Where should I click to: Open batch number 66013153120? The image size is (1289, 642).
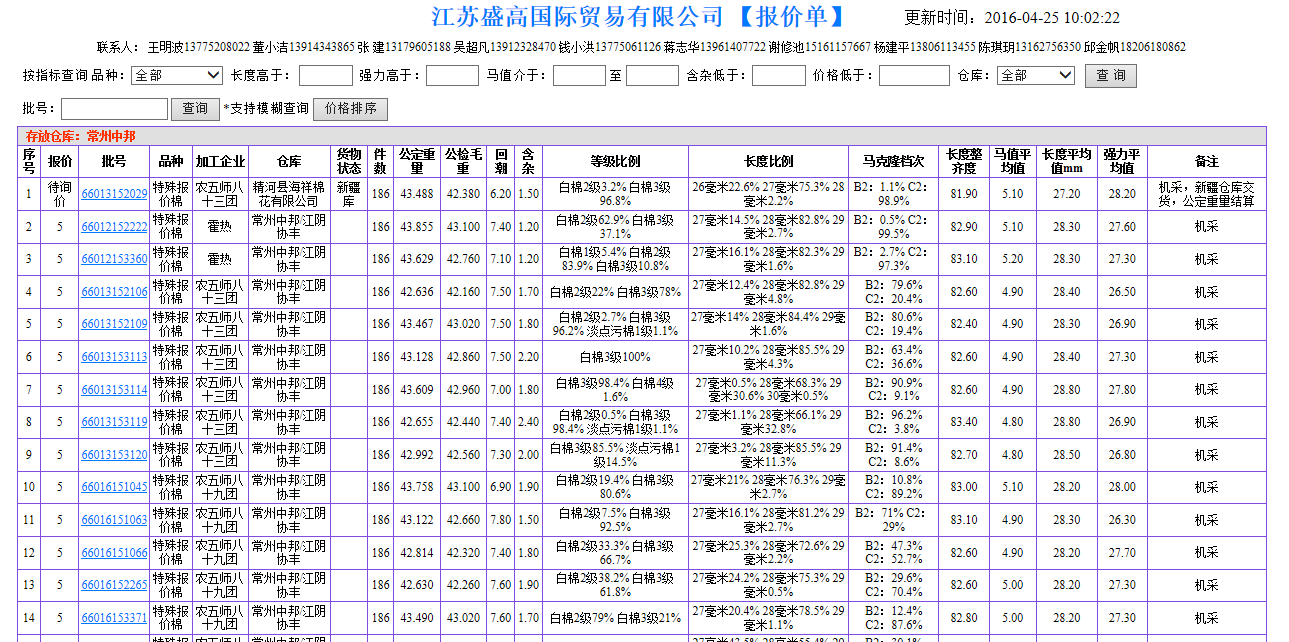click(x=114, y=455)
